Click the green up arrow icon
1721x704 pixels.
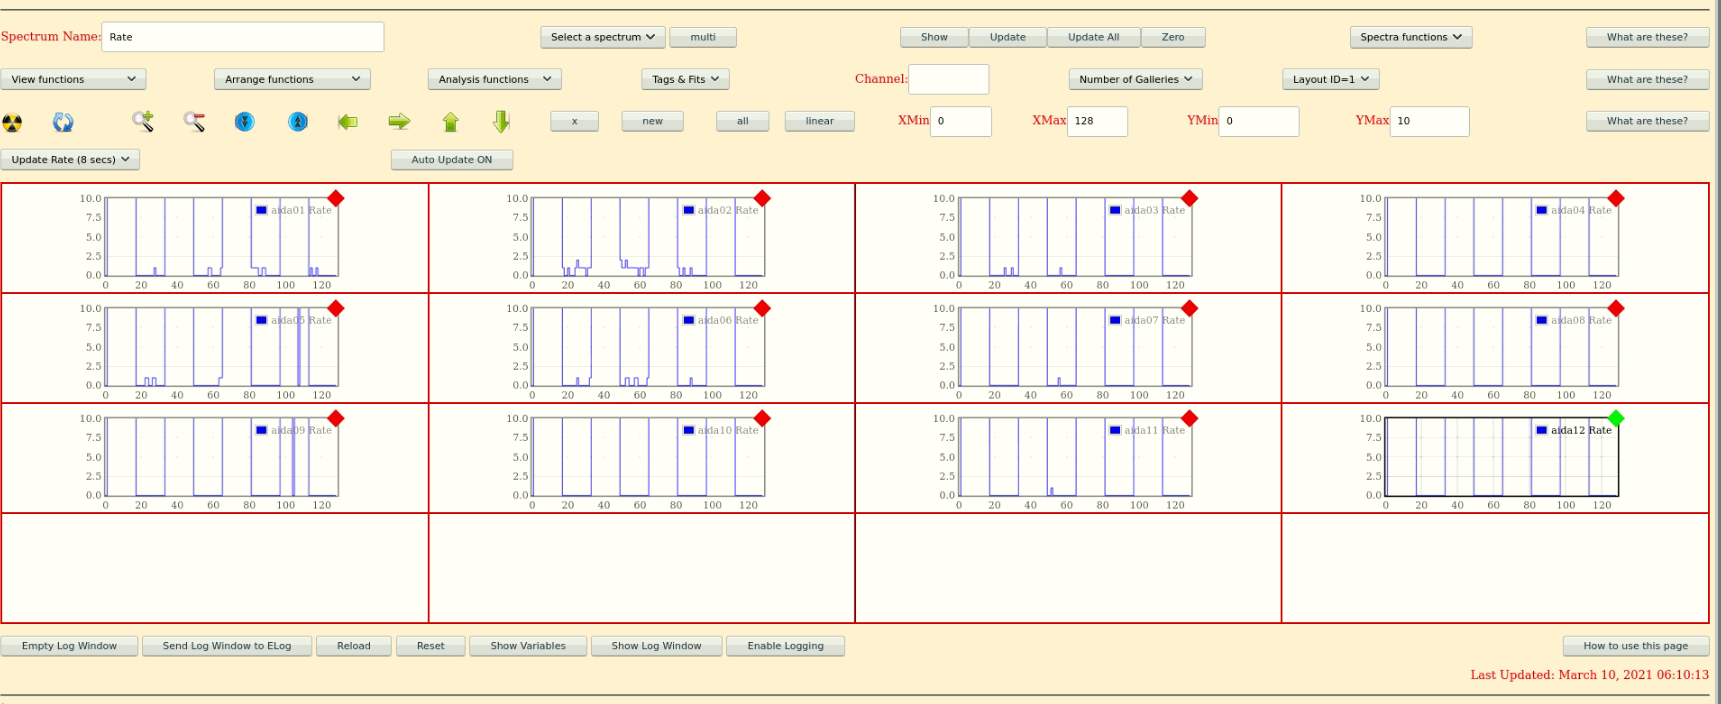point(451,122)
